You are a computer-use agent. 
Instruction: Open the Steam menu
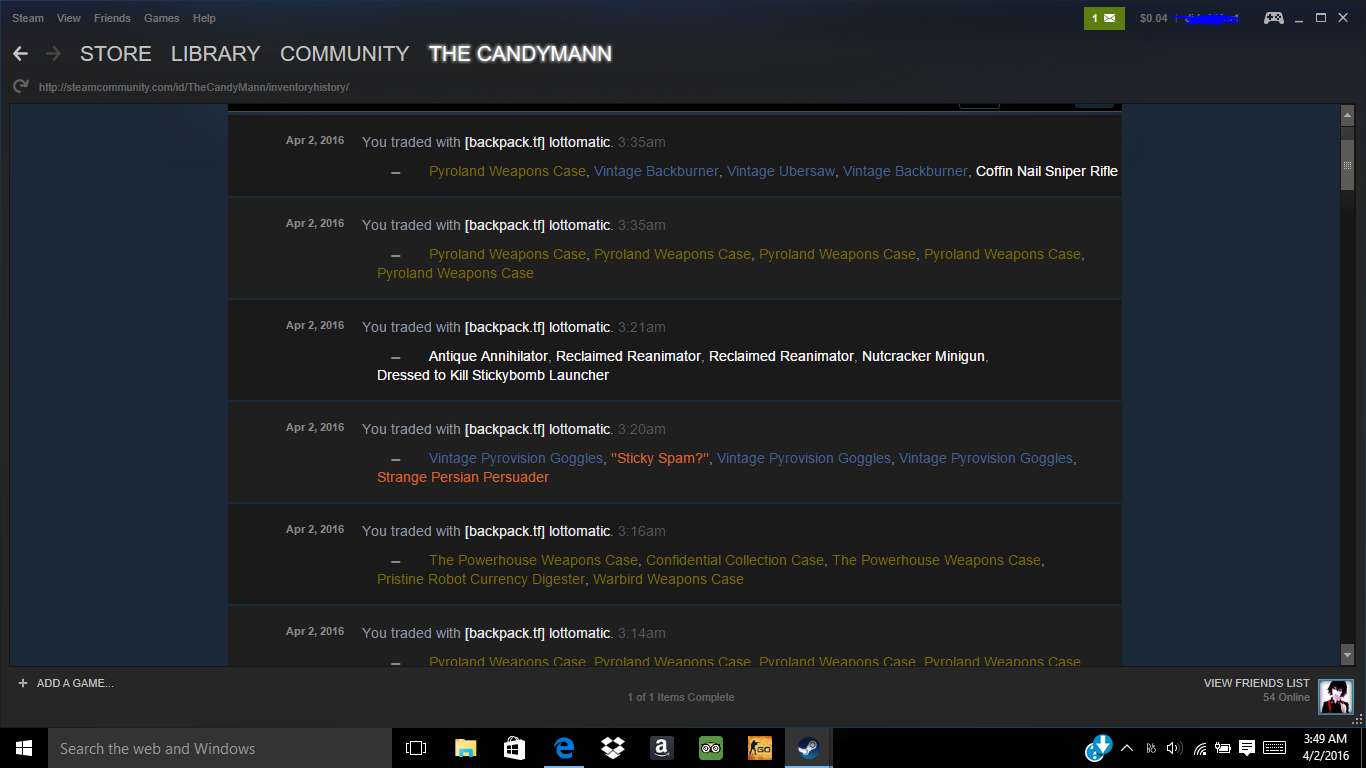28,18
